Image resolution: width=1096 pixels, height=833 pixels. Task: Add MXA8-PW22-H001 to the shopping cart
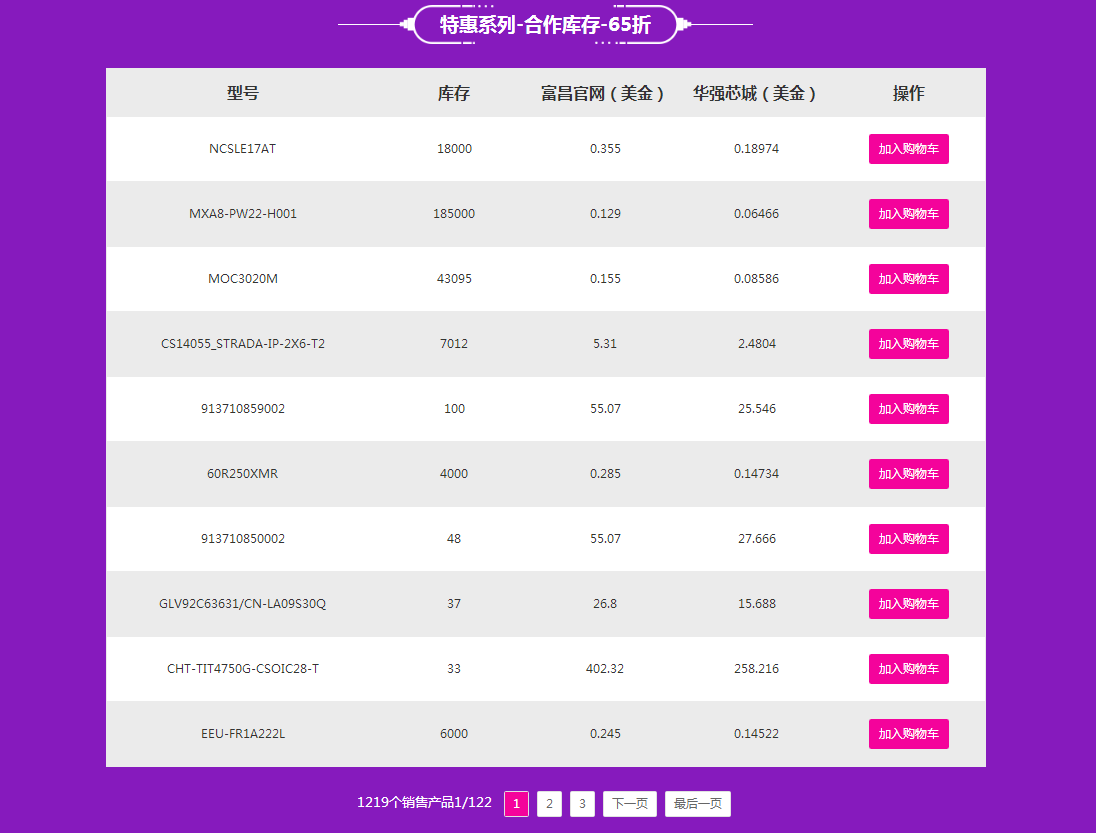point(908,214)
